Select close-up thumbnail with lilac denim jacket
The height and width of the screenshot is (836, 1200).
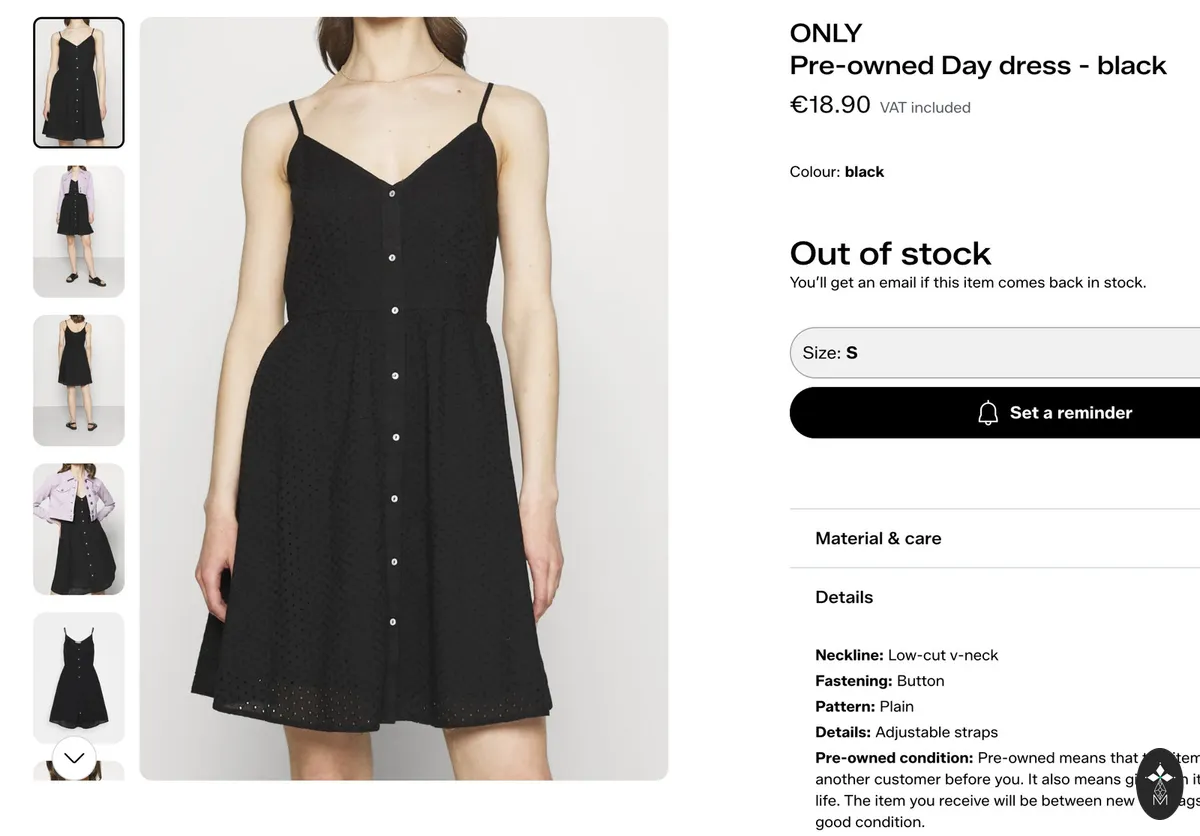[x=79, y=529]
